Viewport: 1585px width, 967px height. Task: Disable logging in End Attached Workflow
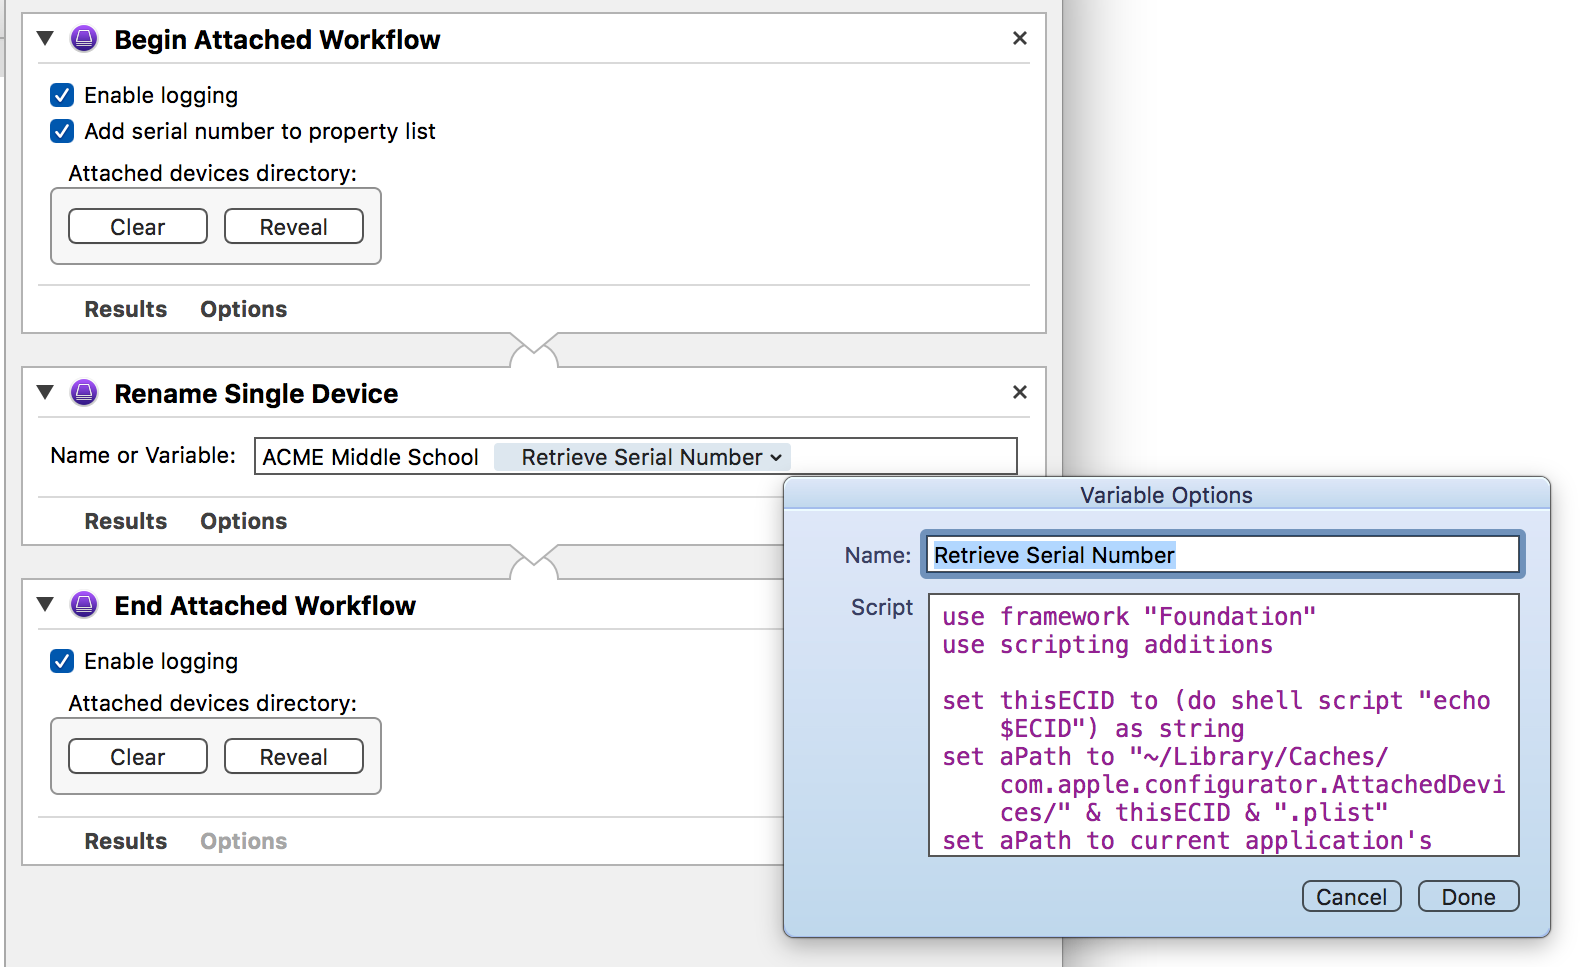coord(62,661)
